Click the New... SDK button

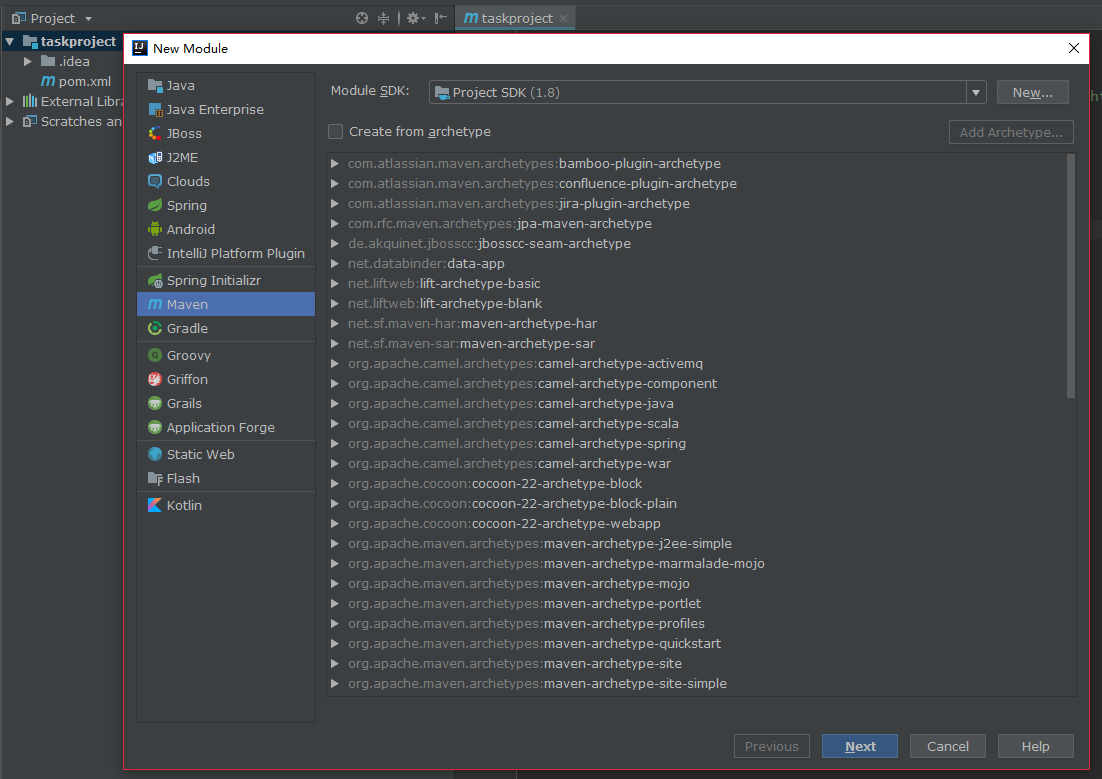click(x=1032, y=92)
